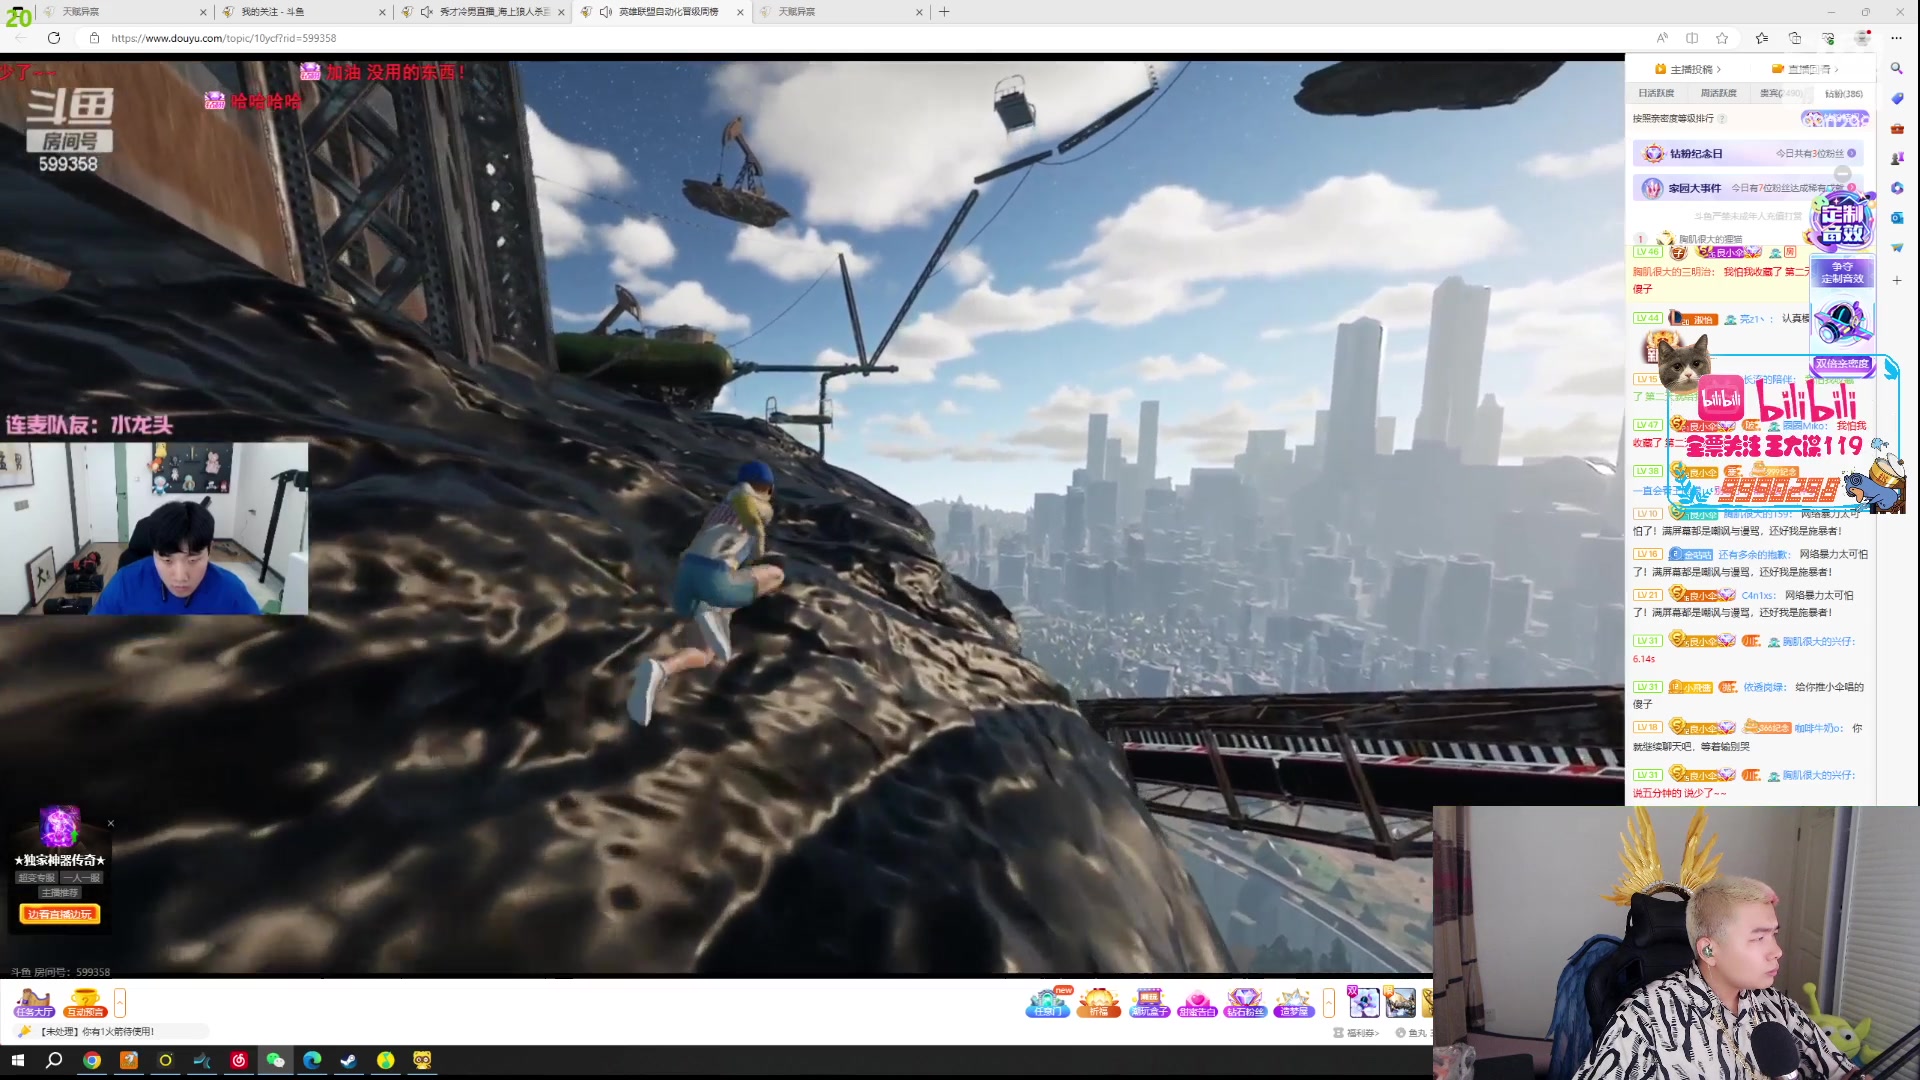Open Edge split screen icon in toolbar
Screen dimensions: 1920x1080
[1692, 38]
